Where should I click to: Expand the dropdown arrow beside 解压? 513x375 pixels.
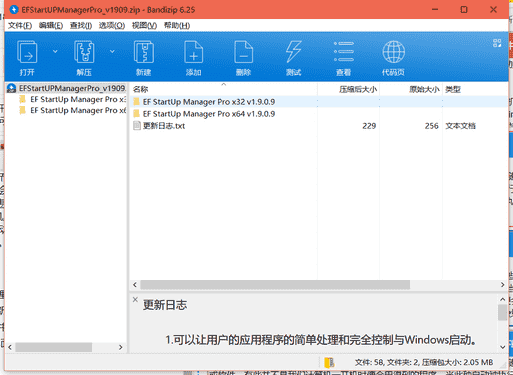click(112, 51)
